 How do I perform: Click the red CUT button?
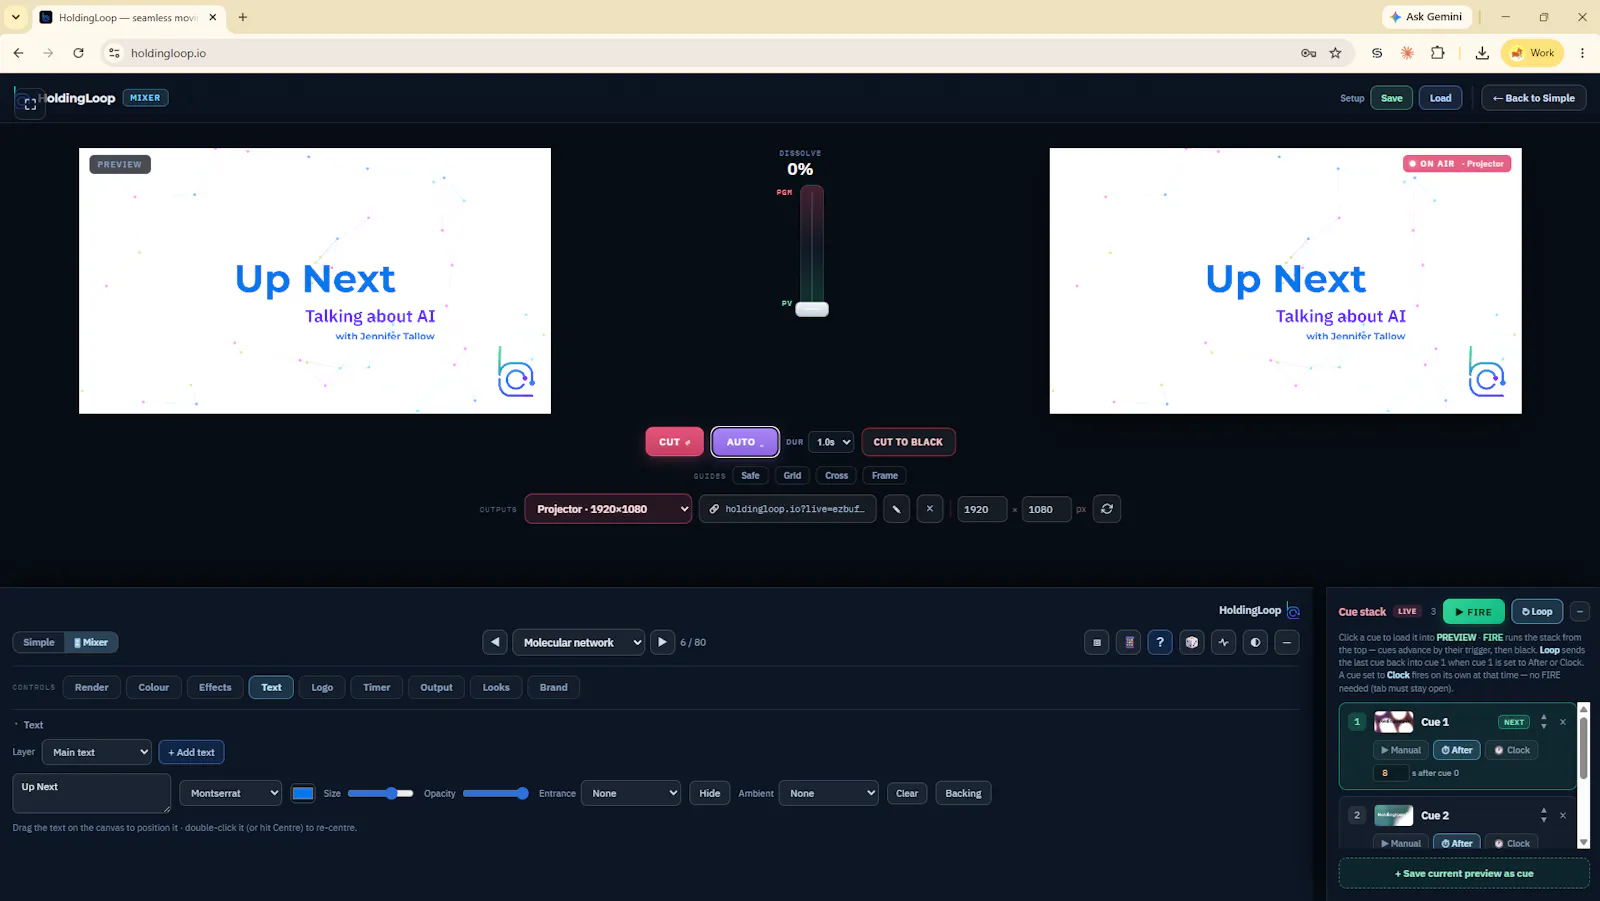coord(675,442)
